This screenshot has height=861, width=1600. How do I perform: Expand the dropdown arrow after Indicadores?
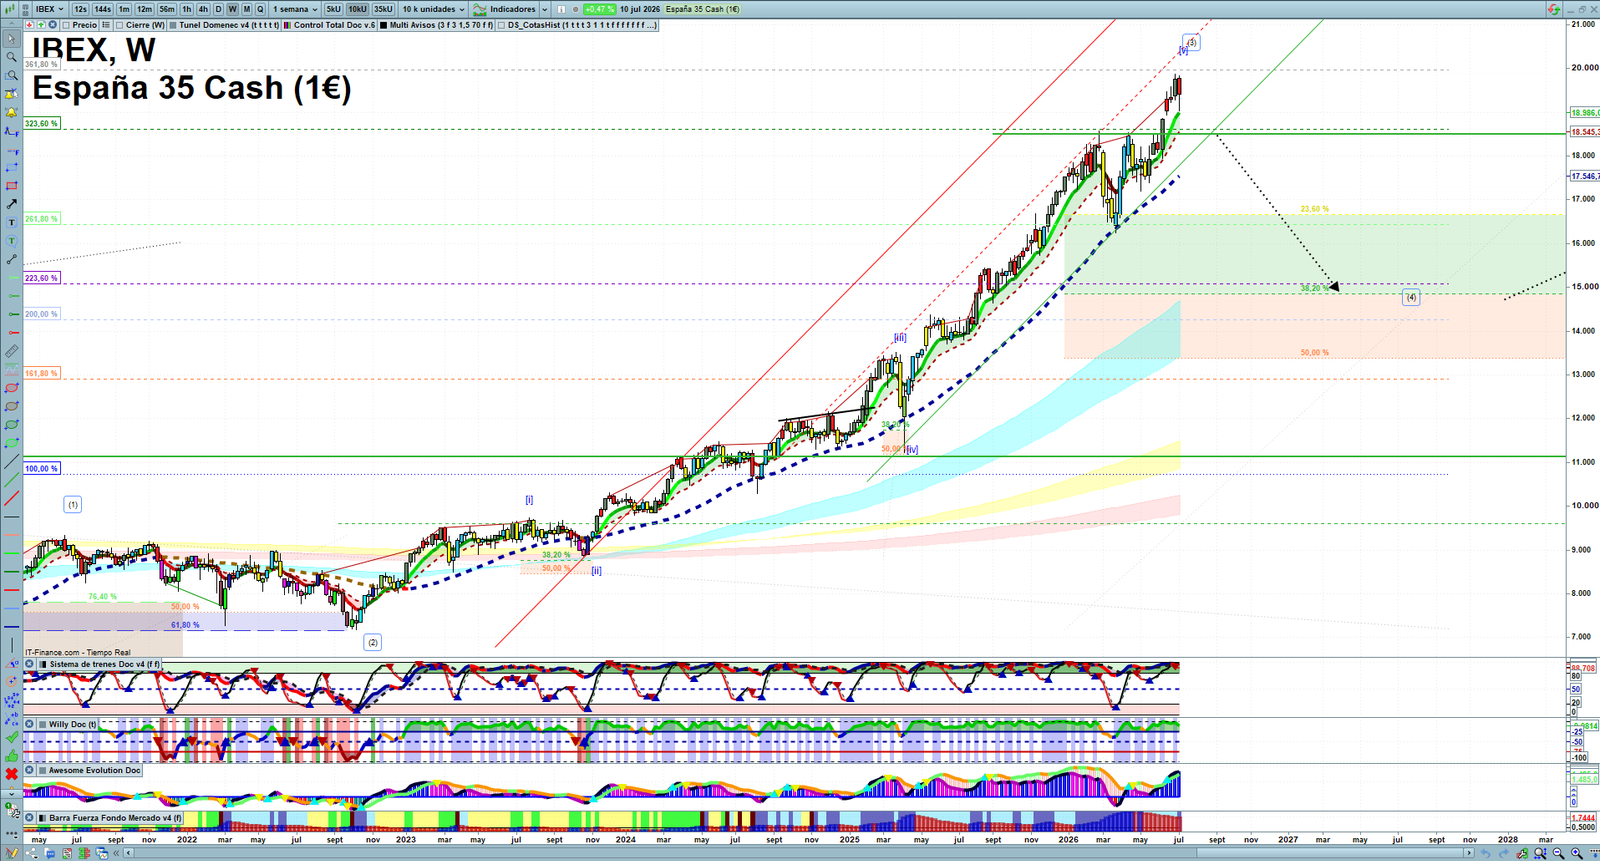(x=545, y=9)
